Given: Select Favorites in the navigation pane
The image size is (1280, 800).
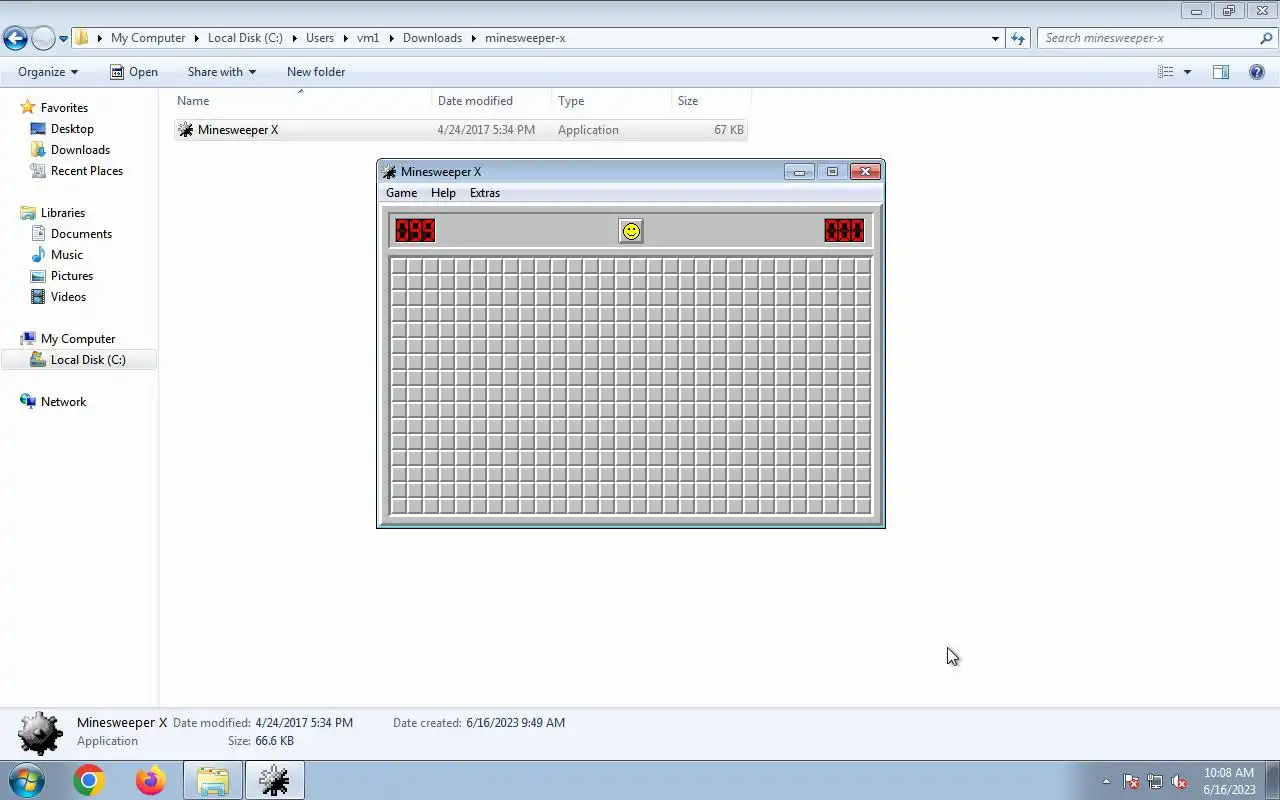Looking at the screenshot, I should tap(64, 108).
